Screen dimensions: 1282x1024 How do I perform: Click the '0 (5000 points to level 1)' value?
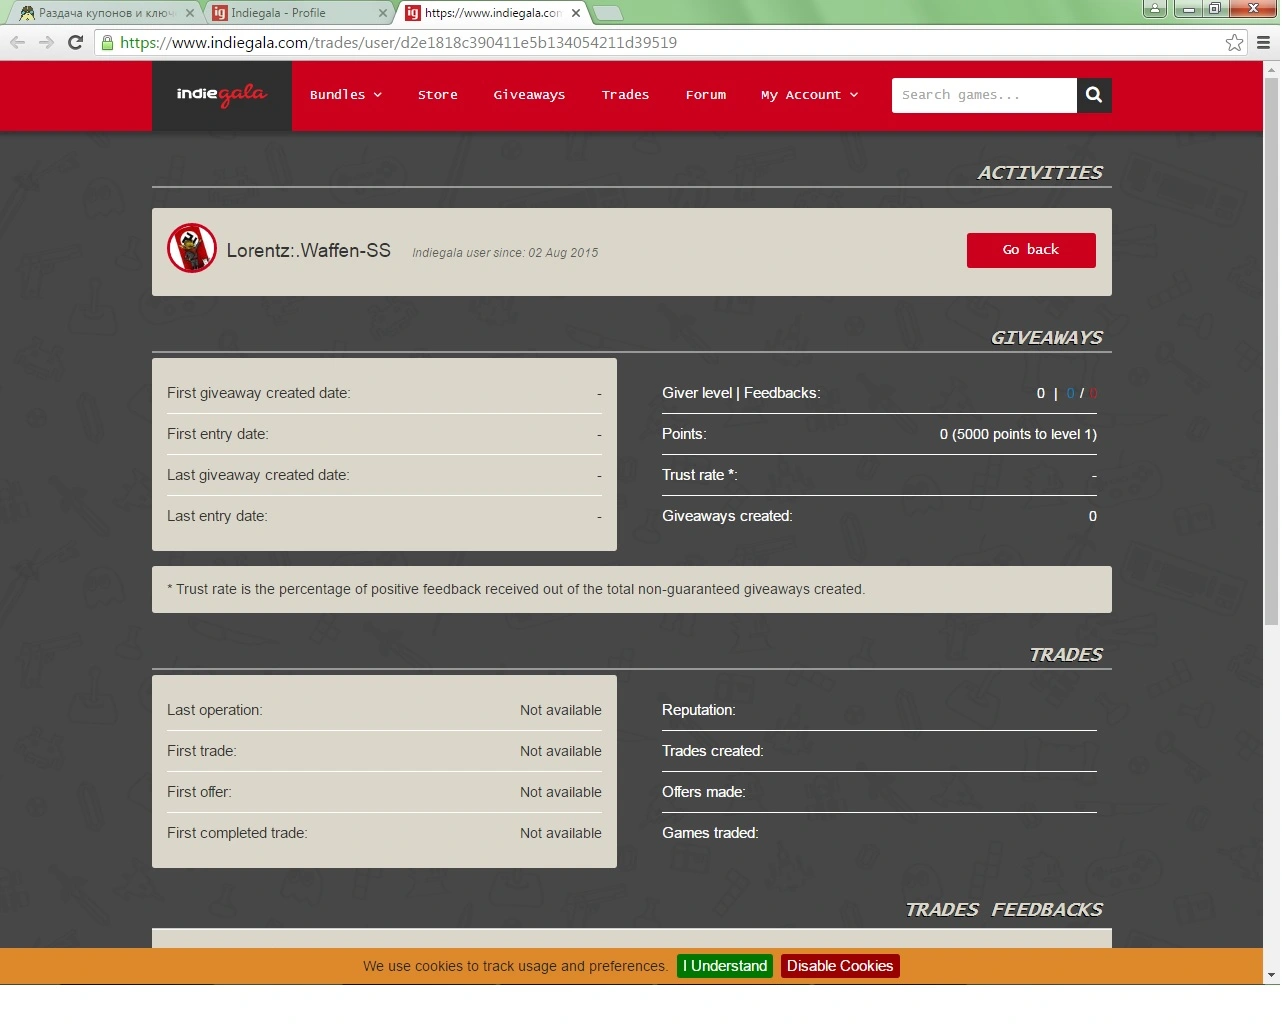coord(1018,434)
